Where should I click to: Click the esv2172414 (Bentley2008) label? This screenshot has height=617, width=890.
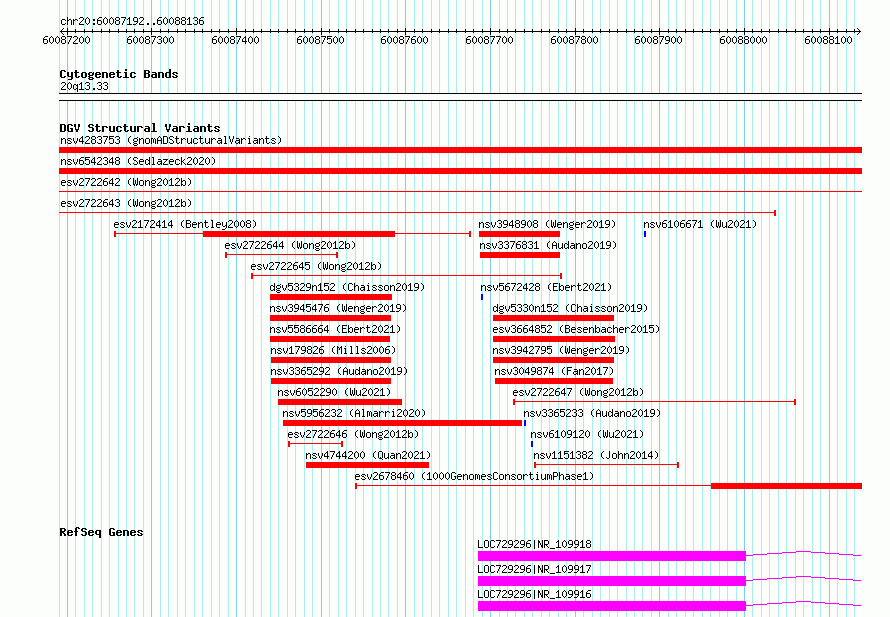tap(185, 224)
